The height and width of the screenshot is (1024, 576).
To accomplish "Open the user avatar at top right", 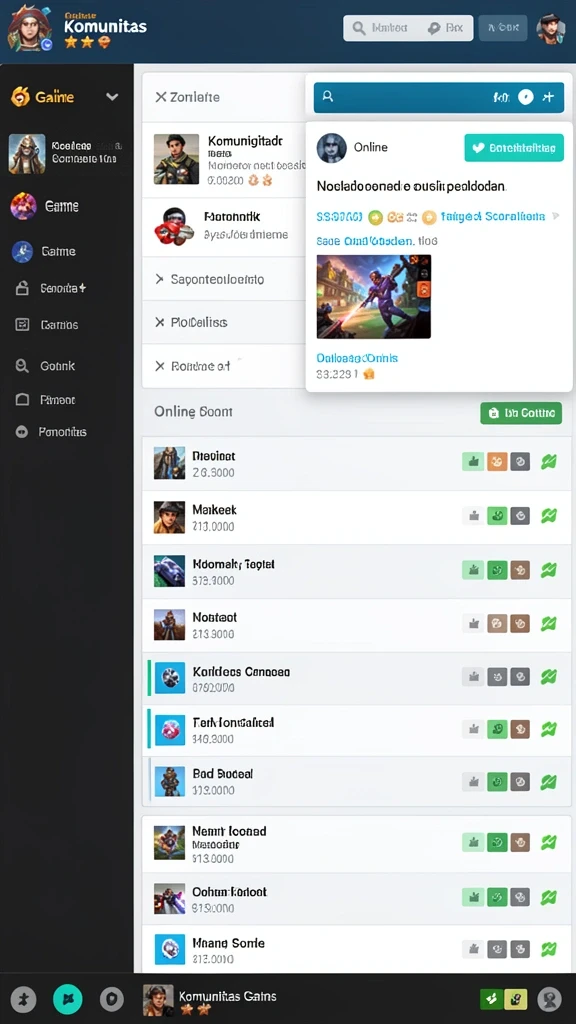I will [x=550, y=29].
